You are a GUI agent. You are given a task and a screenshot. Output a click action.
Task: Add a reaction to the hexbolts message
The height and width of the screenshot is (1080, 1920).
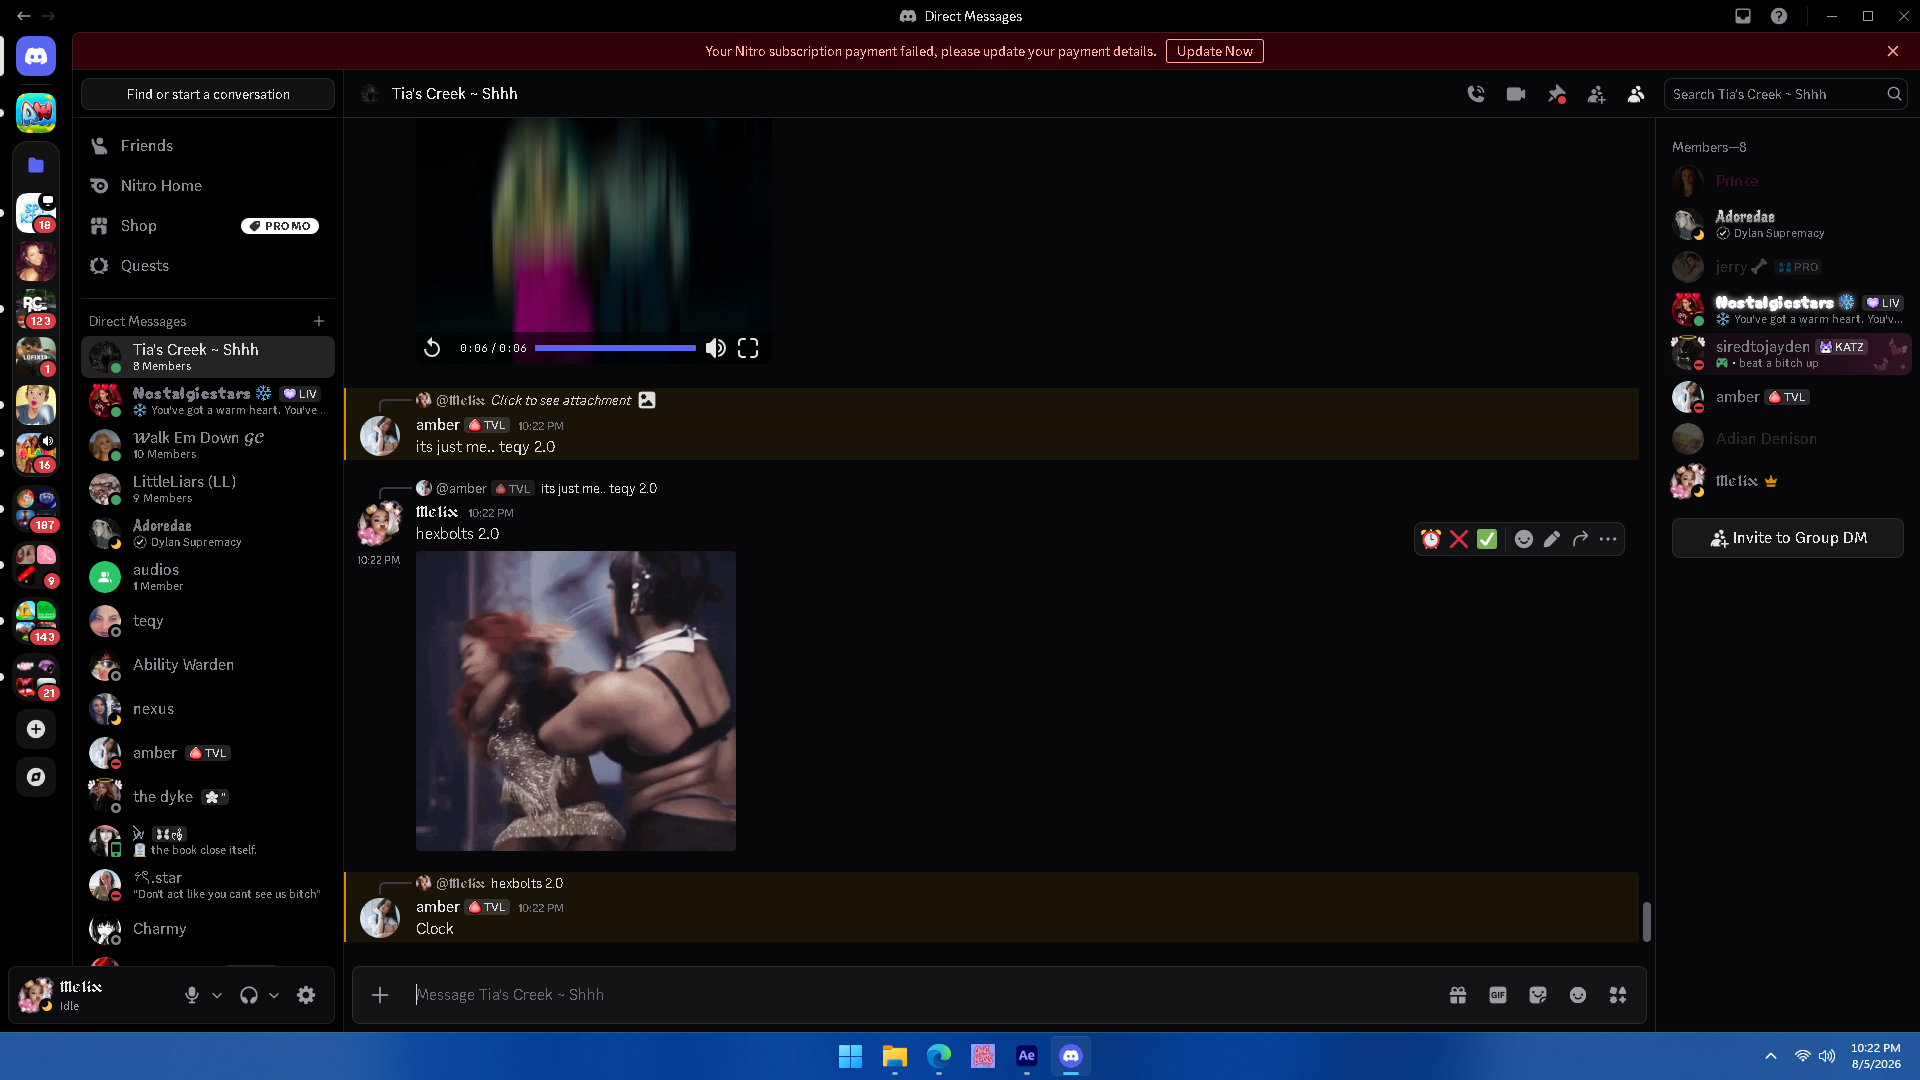click(1524, 539)
